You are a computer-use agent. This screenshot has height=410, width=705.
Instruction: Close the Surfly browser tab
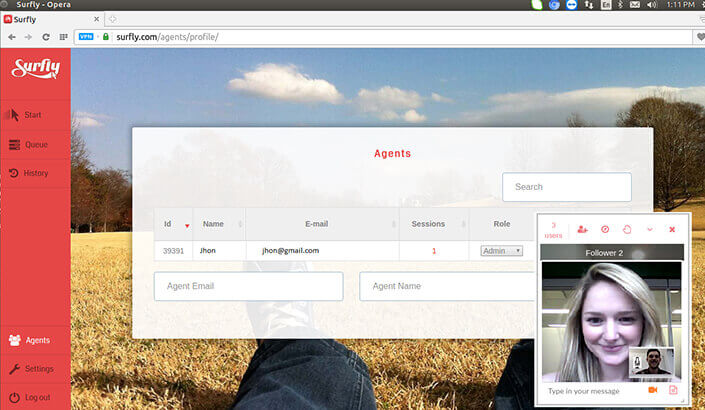96,19
